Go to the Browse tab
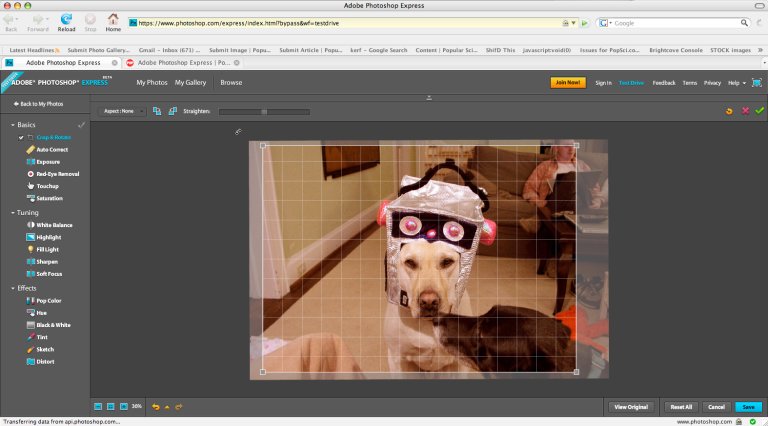 (x=231, y=82)
